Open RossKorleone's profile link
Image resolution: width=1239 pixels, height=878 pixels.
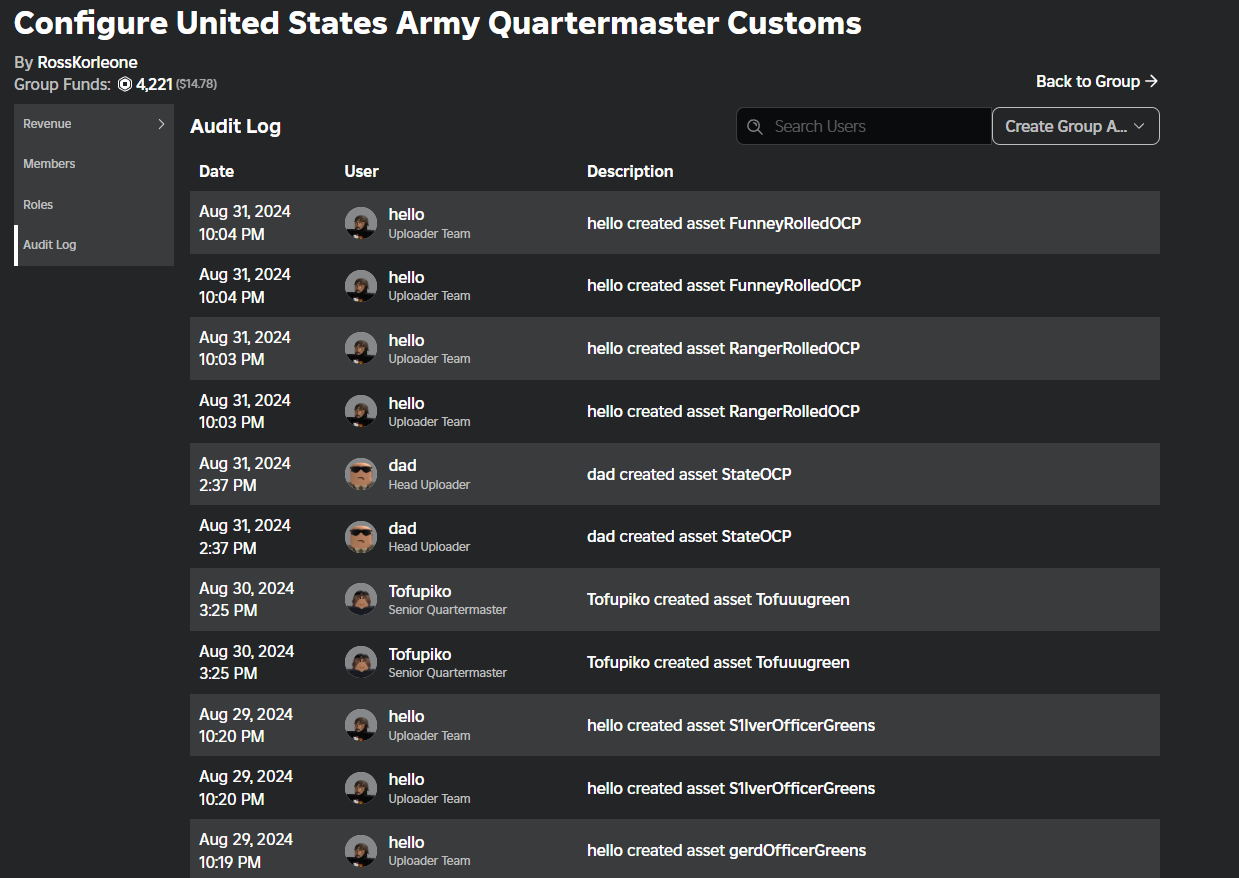click(x=87, y=62)
